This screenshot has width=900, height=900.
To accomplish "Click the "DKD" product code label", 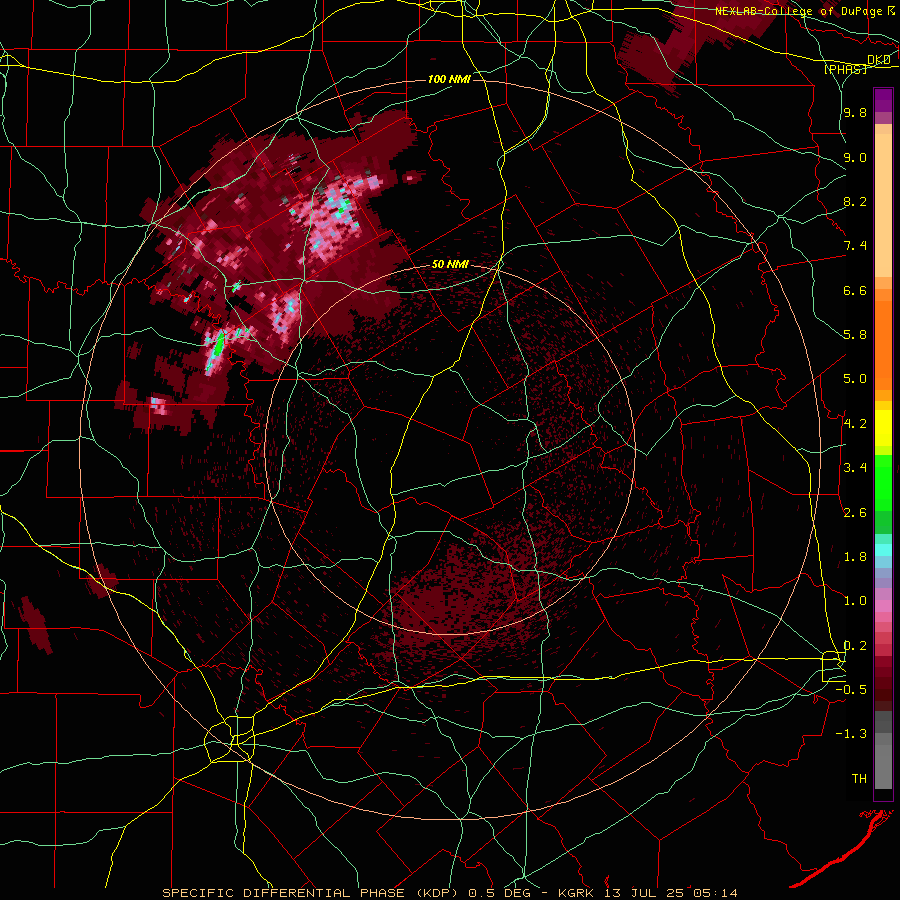I will (x=879, y=60).
